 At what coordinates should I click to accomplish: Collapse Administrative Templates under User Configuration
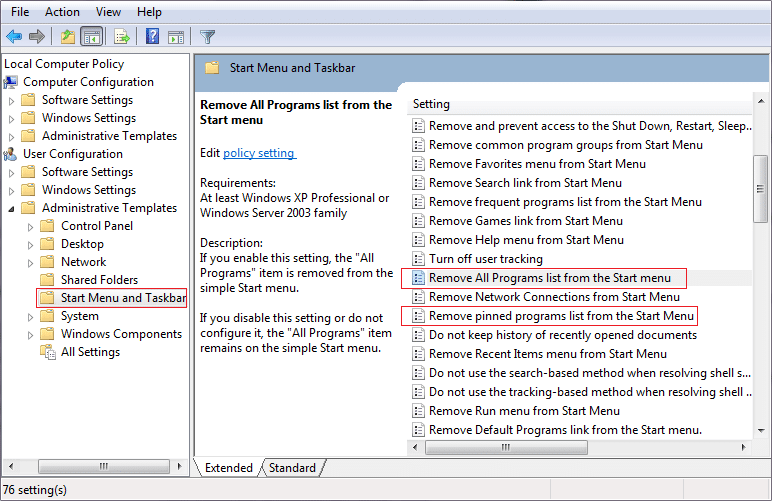(11, 209)
